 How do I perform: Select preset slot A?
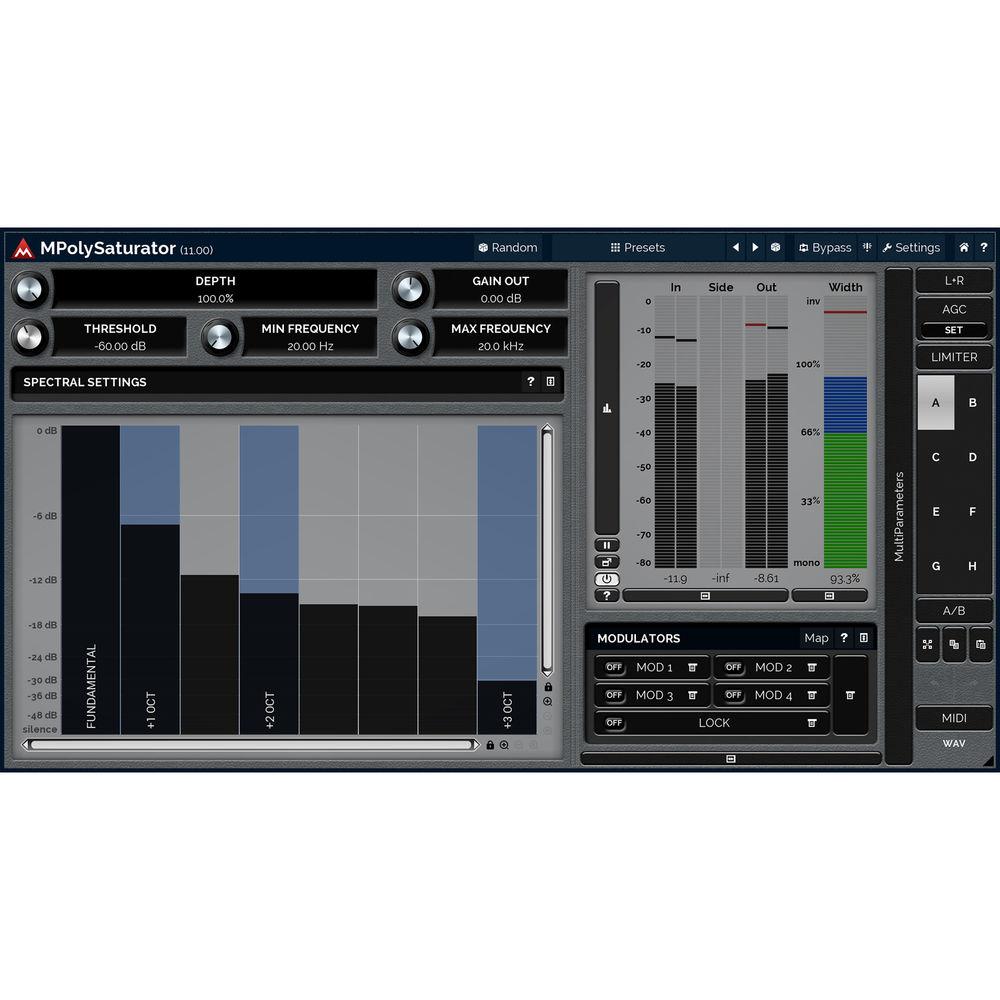coord(936,403)
